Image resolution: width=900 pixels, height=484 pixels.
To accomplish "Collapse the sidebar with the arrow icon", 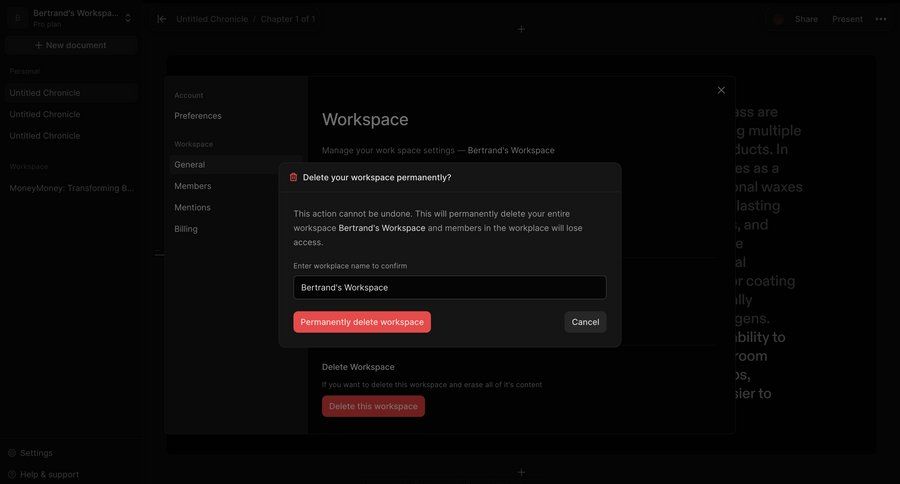I will [162, 19].
